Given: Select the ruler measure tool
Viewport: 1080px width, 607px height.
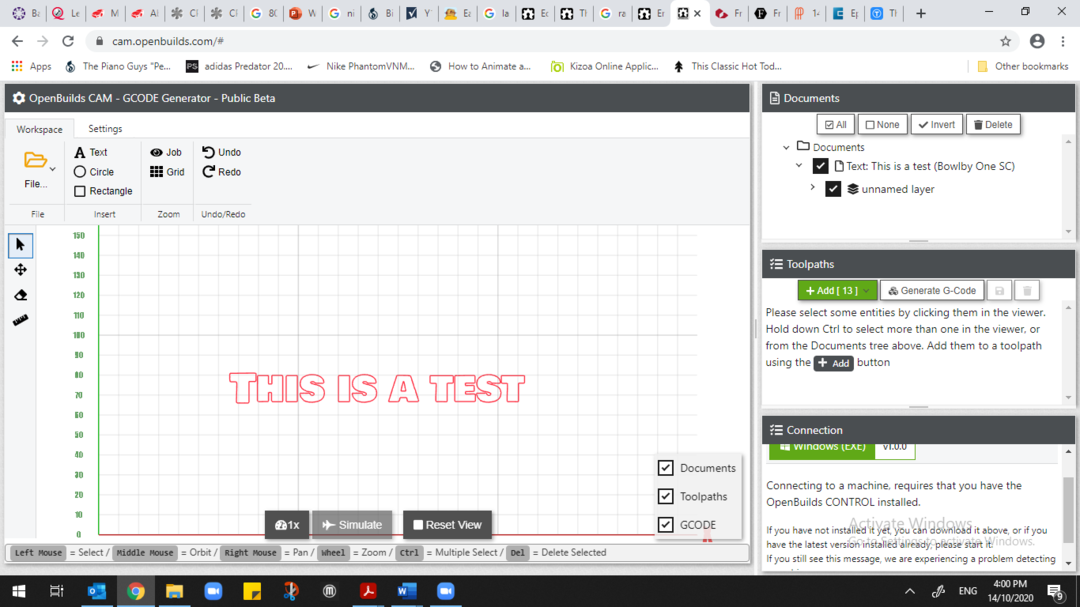Looking at the screenshot, I should pyautogui.click(x=20, y=320).
